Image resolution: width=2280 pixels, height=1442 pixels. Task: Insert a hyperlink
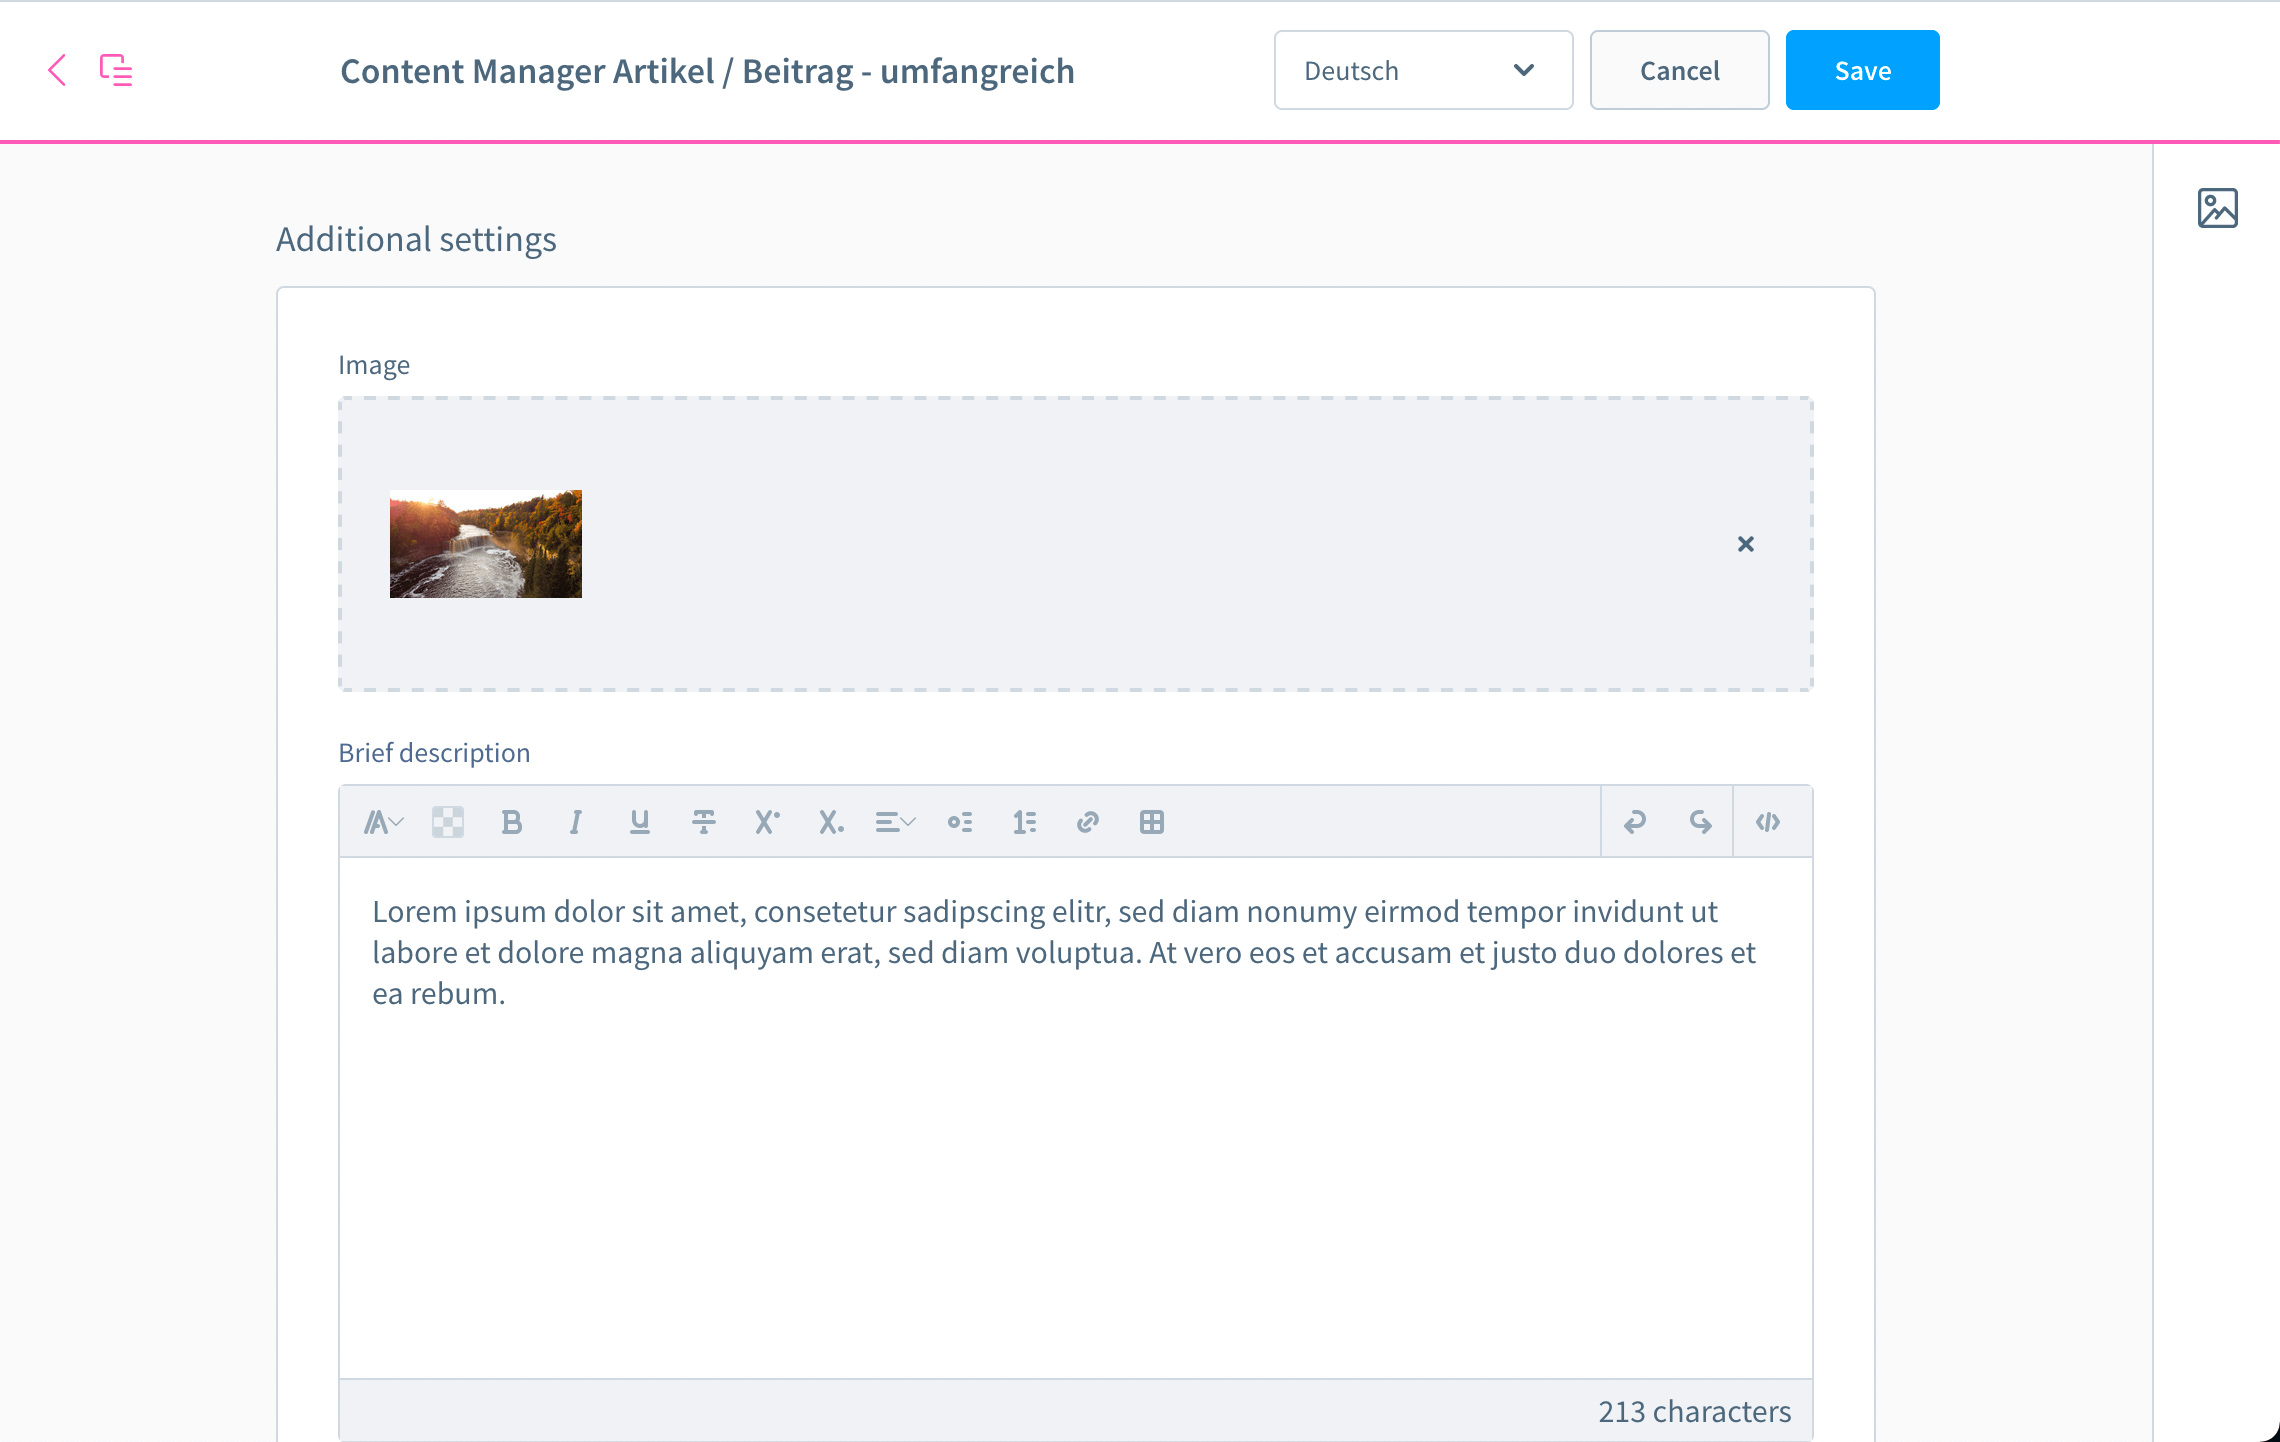(x=1087, y=822)
